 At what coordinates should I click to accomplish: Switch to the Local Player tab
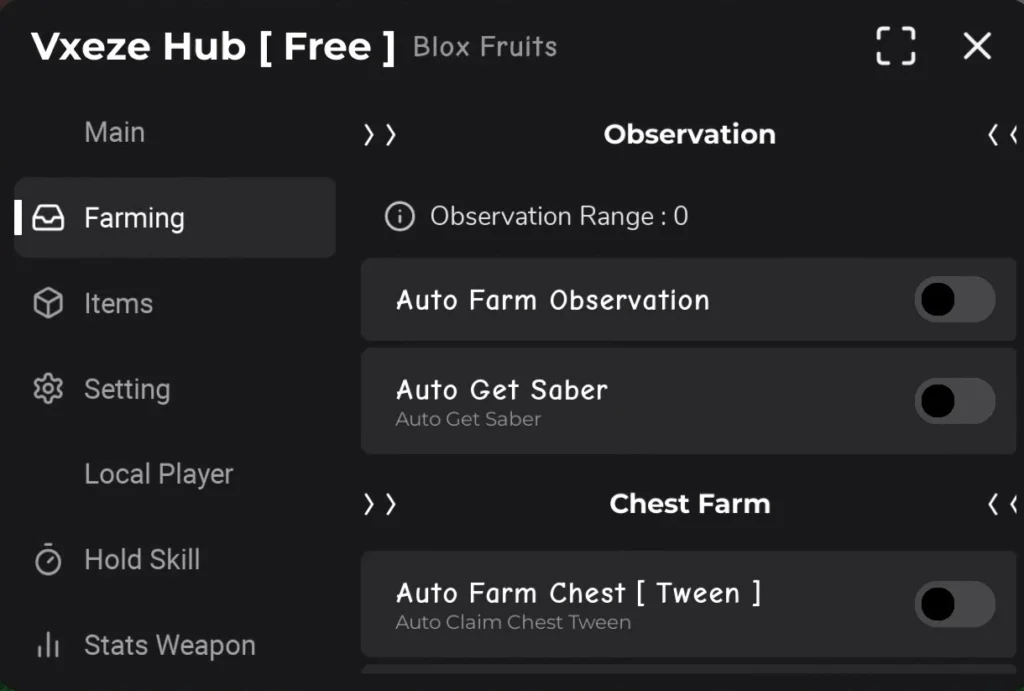pos(158,474)
